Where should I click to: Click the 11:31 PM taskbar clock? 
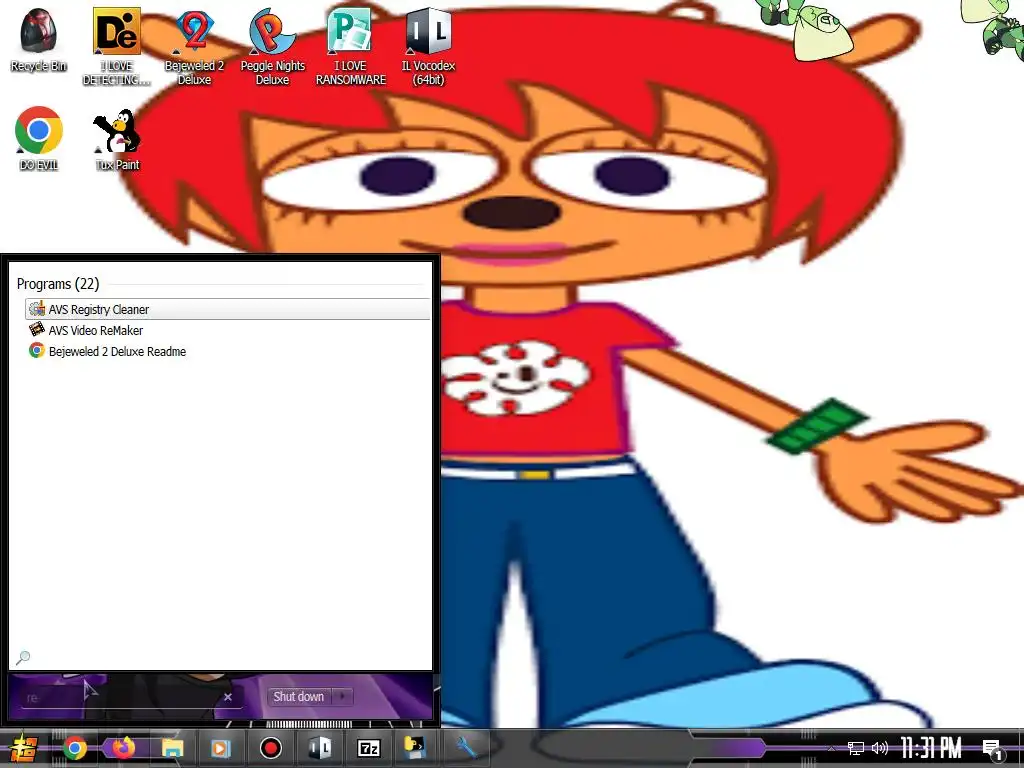[931, 748]
